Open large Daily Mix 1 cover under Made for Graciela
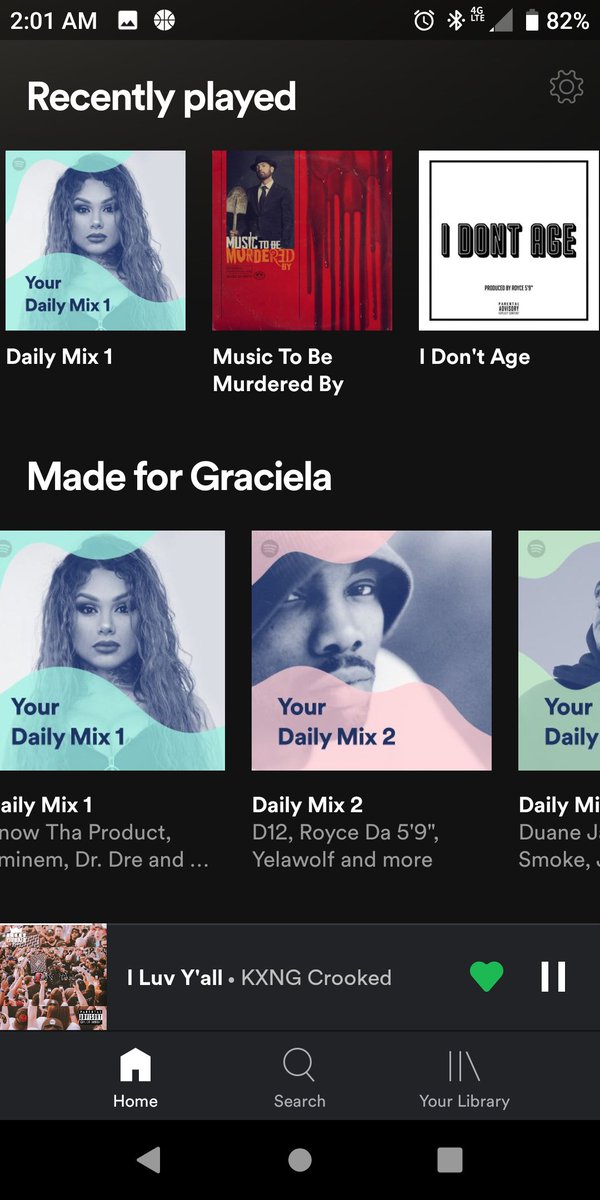 click(x=112, y=650)
